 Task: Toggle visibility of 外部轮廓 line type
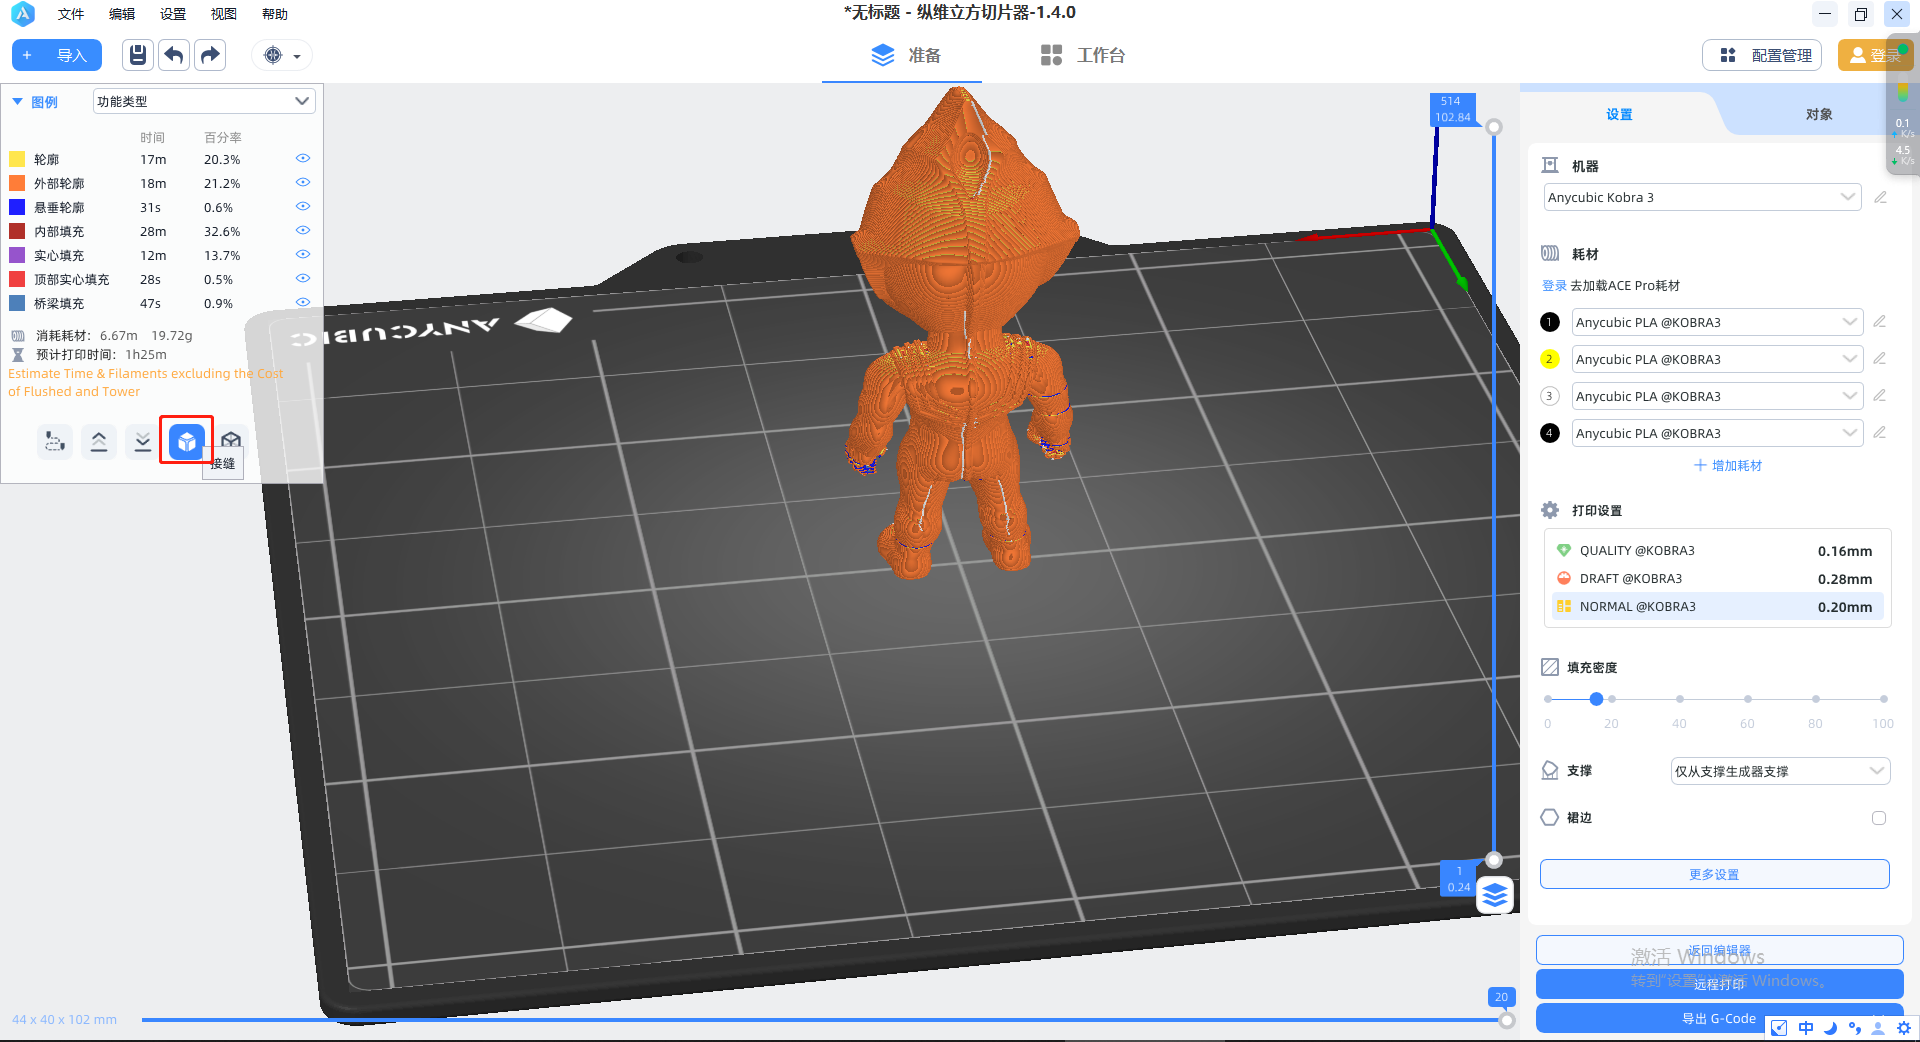point(303,183)
